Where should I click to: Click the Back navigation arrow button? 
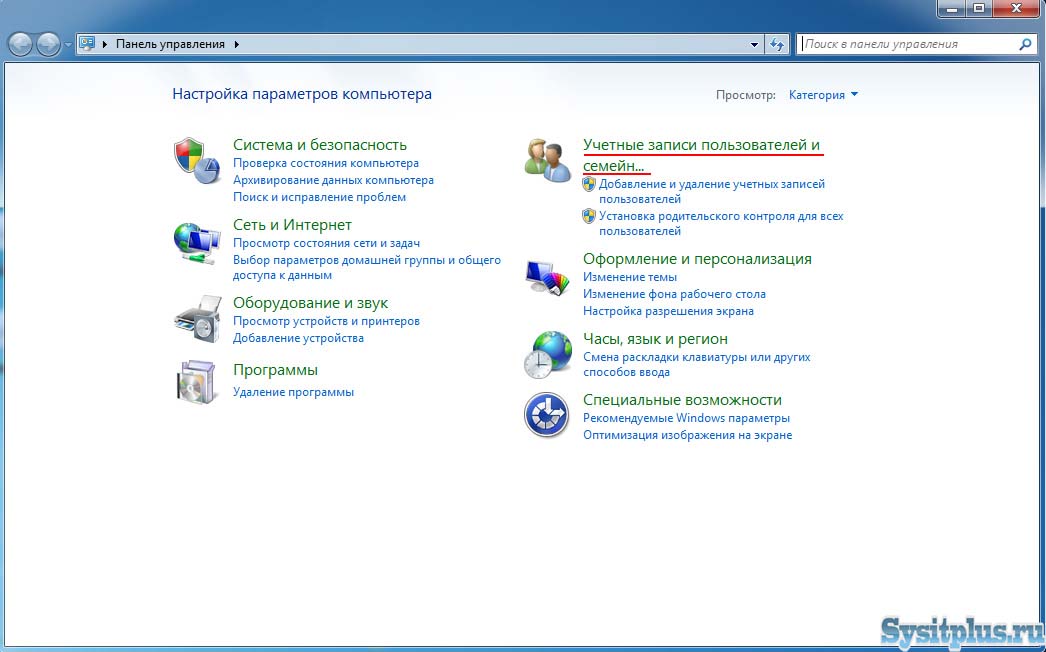click(21, 45)
